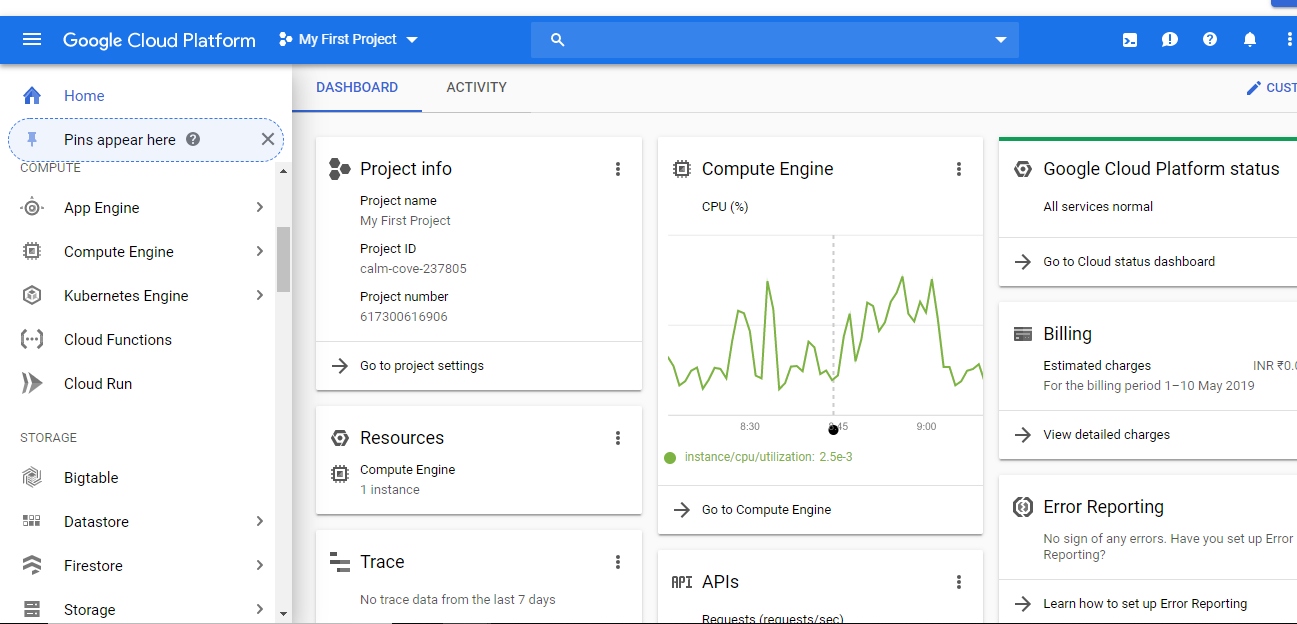The width and height of the screenshot is (1297, 624).
Task: Click the Cloud Run icon
Action: pyautogui.click(x=32, y=384)
